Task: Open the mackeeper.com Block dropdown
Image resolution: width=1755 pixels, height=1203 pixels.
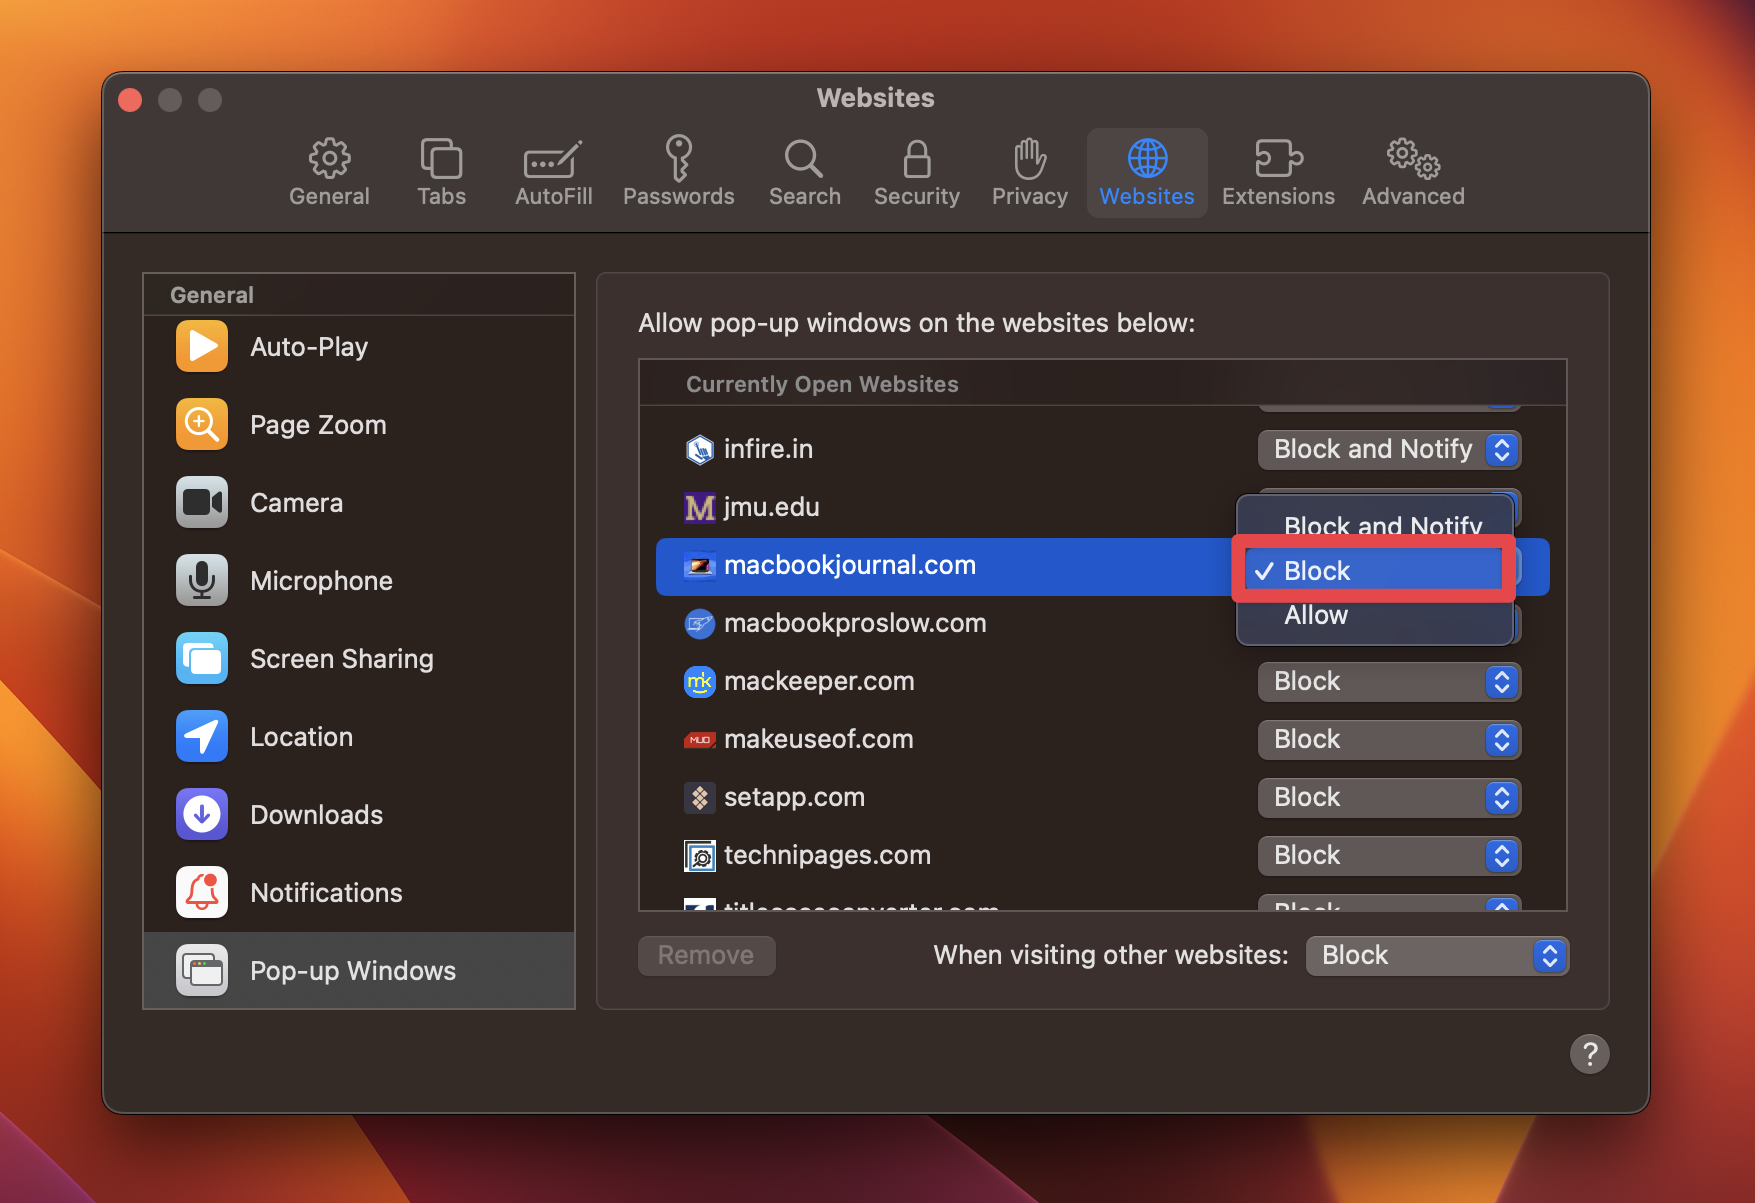Action: pos(1388,682)
